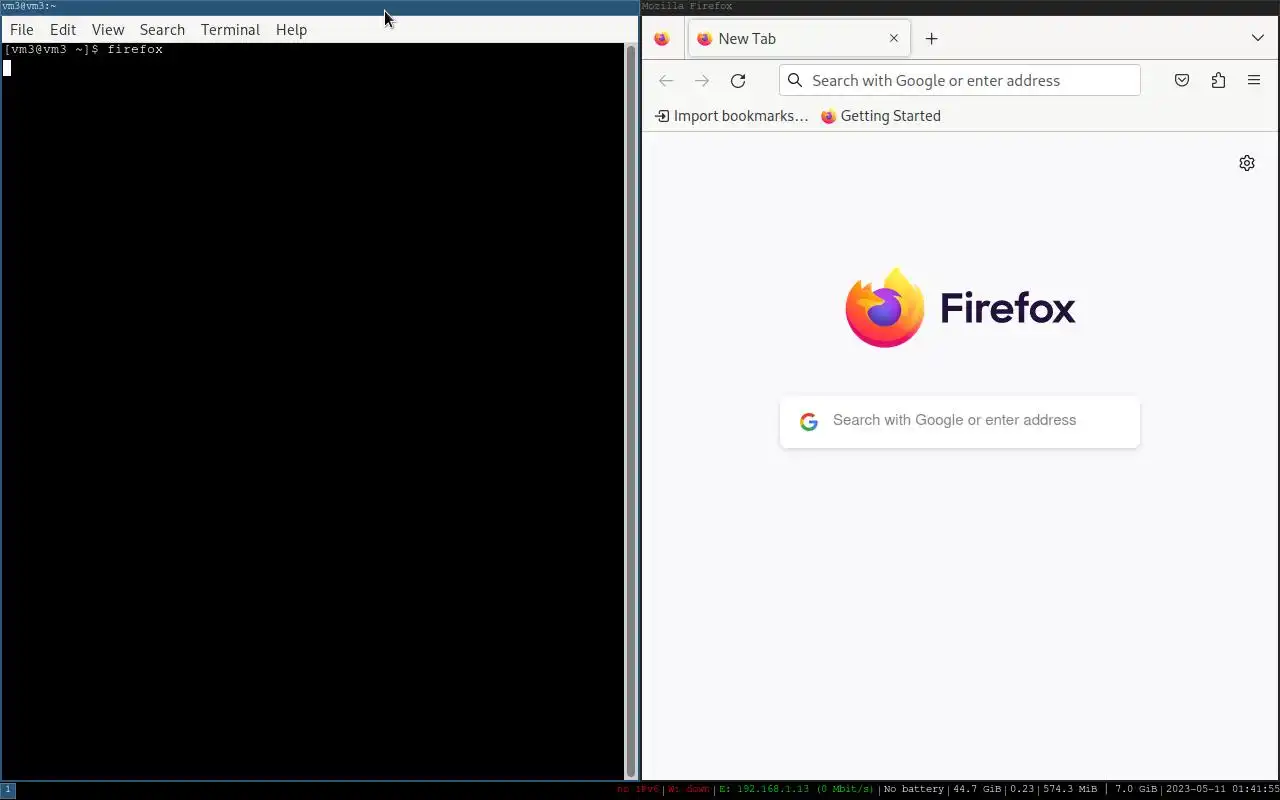
Task: Open the Getting Started bookmark
Action: (x=881, y=116)
